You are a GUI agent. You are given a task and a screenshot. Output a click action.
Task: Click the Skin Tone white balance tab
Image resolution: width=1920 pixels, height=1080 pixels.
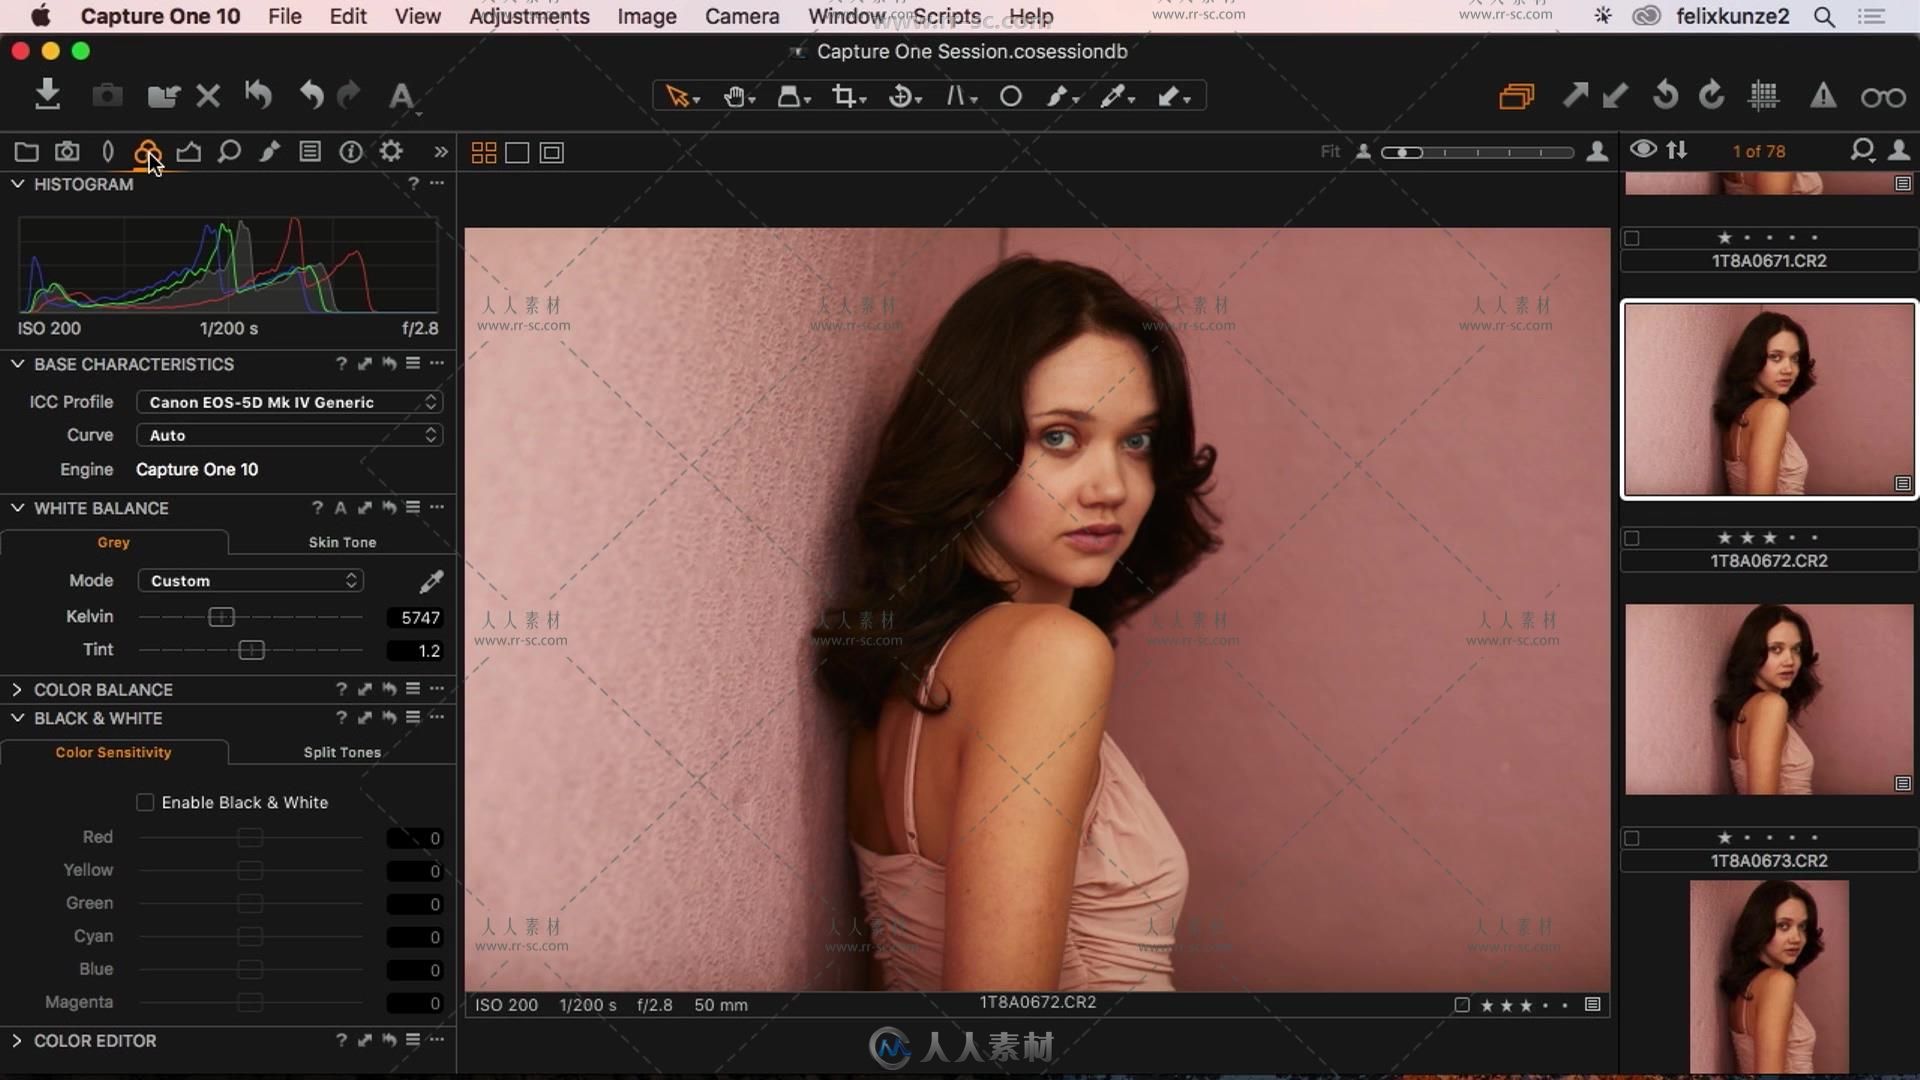pos(342,541)
